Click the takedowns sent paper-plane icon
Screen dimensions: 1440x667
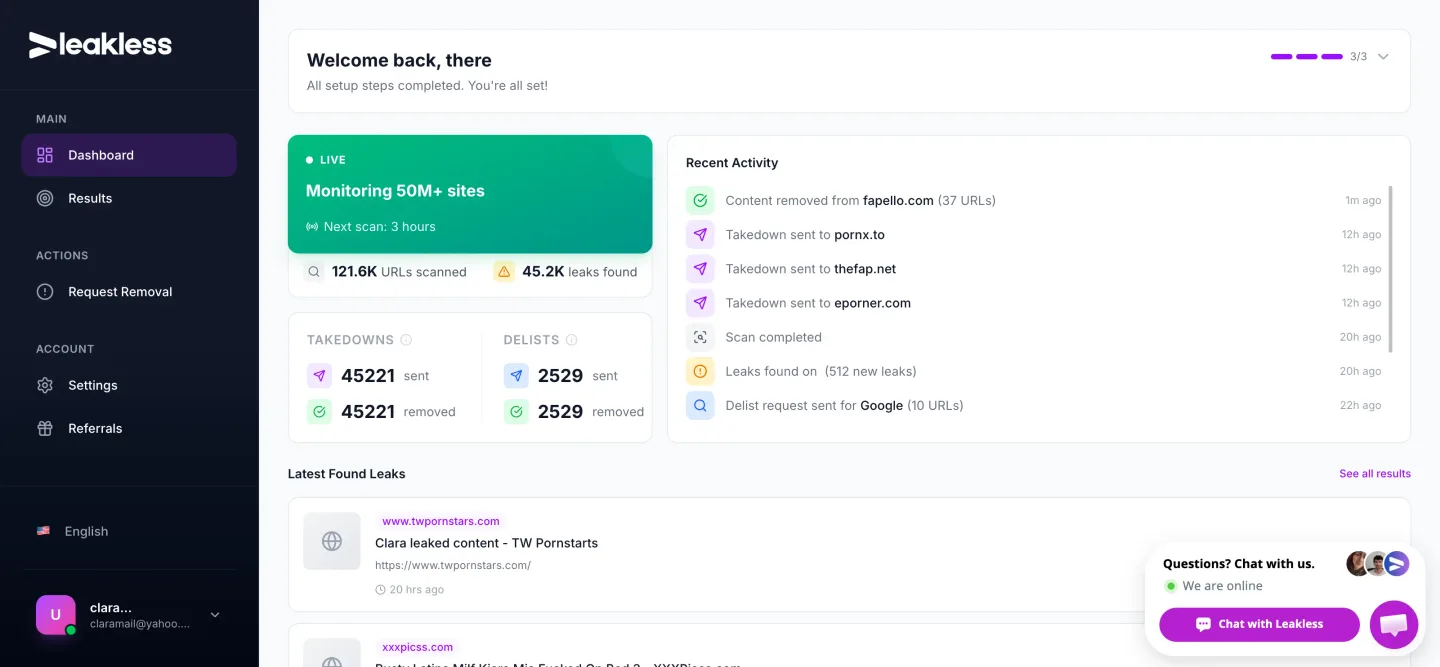(319, 376)
